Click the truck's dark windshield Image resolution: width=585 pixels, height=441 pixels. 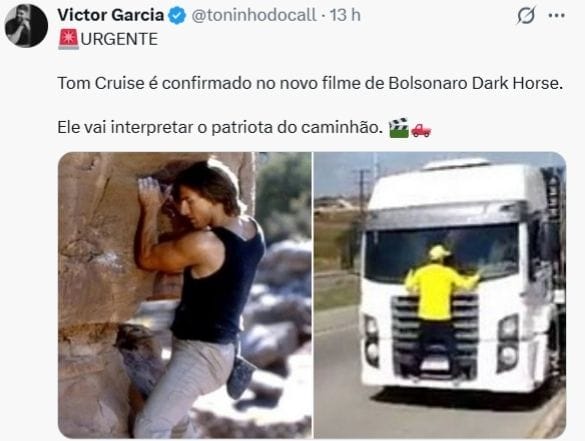click(442, 252)
